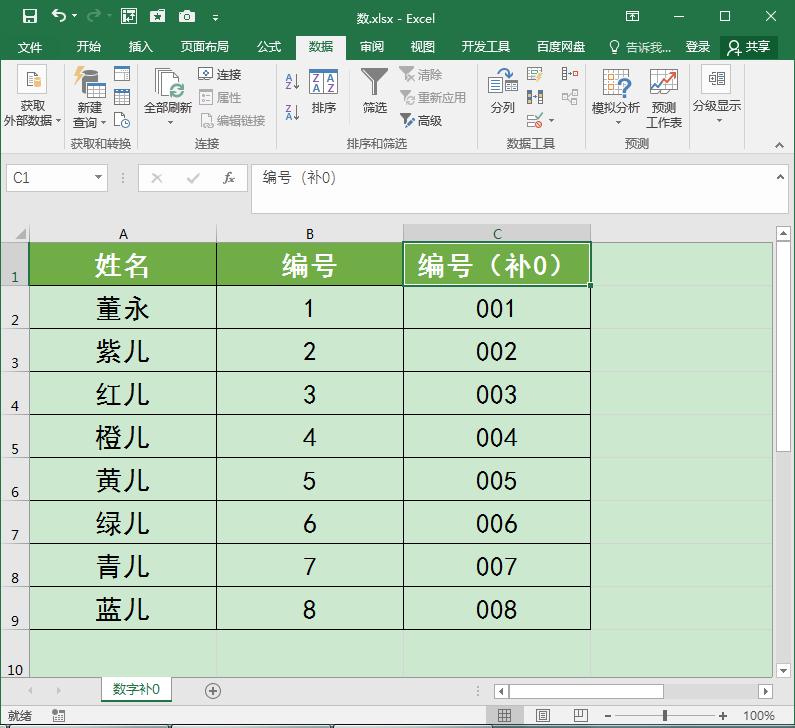795x728 pixels.
Task: Click the Insert Function fx icon
Action: pyautogui.click(x=229, y=178)
